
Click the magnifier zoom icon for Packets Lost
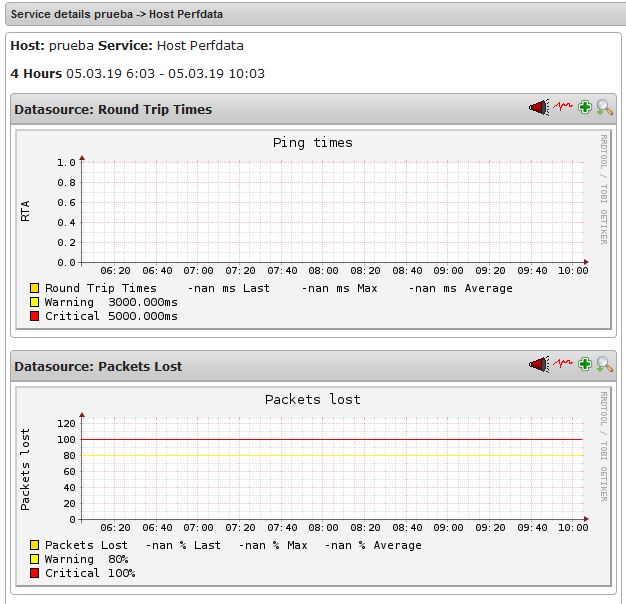(604, 365)
